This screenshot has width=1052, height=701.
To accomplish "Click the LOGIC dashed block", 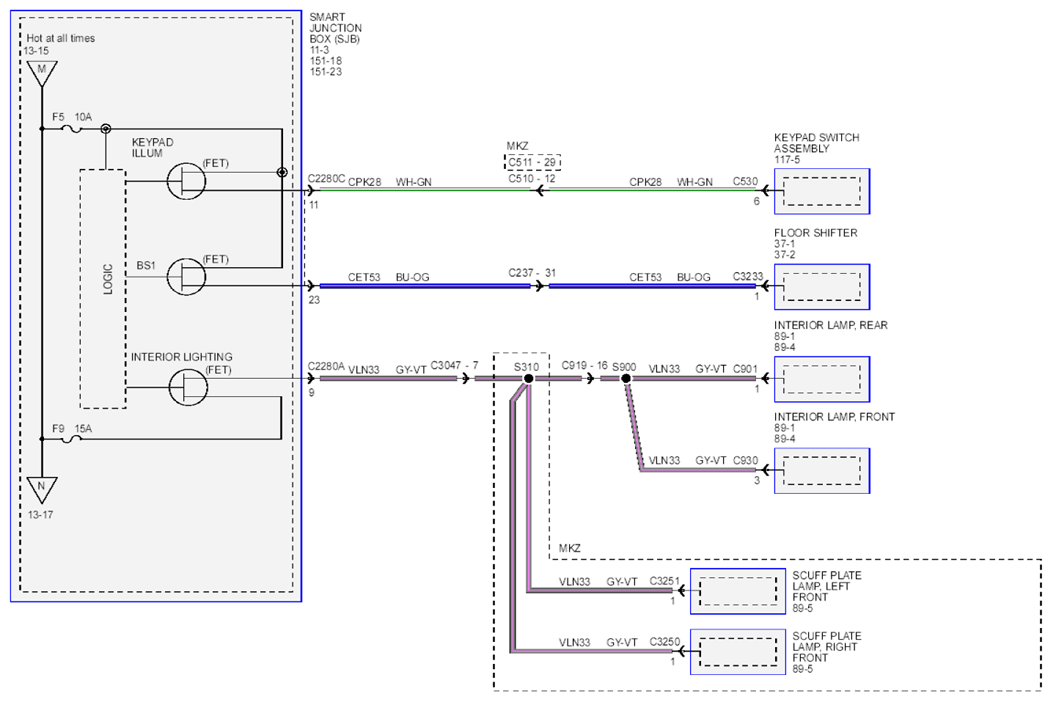I will coord(103,288).
